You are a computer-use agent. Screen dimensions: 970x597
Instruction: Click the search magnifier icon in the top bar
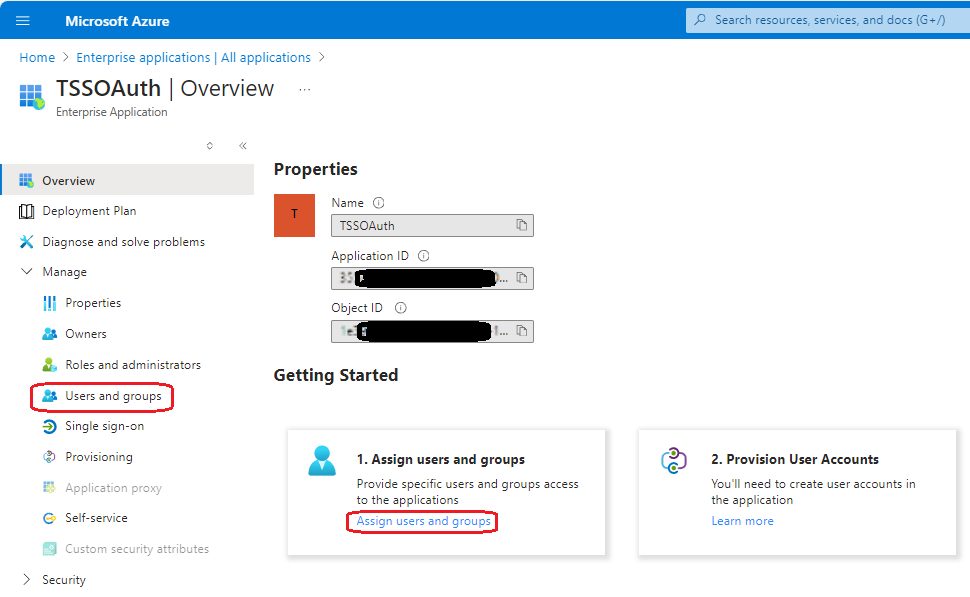[700, 20]
